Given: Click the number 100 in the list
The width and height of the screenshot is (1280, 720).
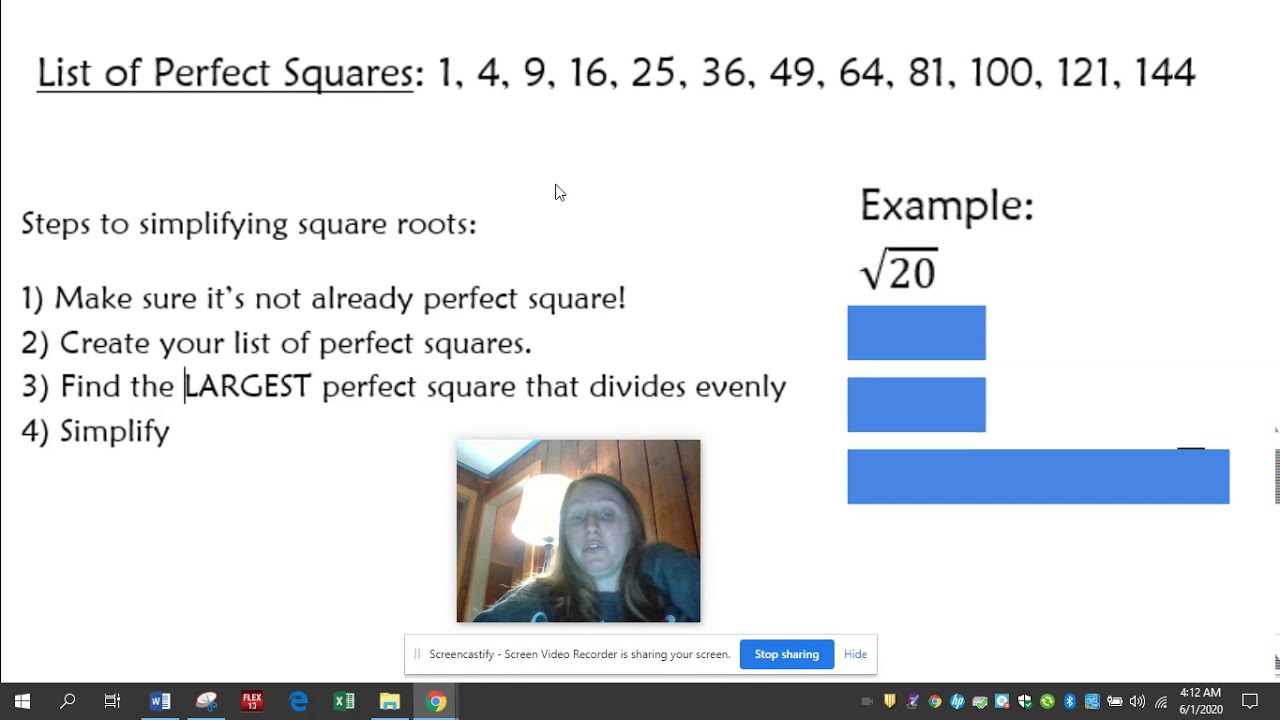Looking at the screenshot, I should [x=1002, y=73].
